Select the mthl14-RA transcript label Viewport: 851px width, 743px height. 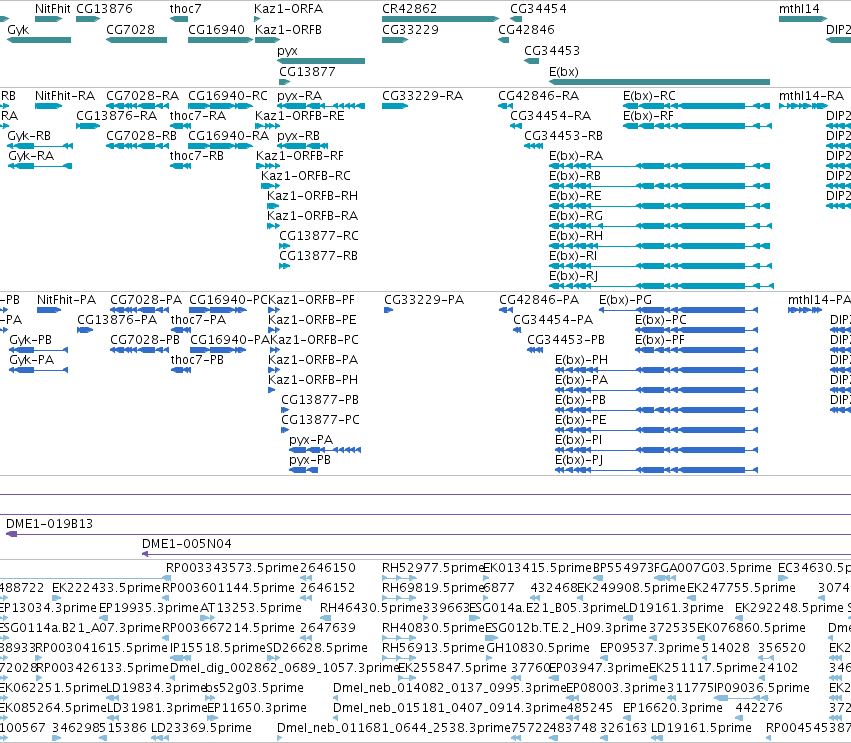tap(811, 96)
